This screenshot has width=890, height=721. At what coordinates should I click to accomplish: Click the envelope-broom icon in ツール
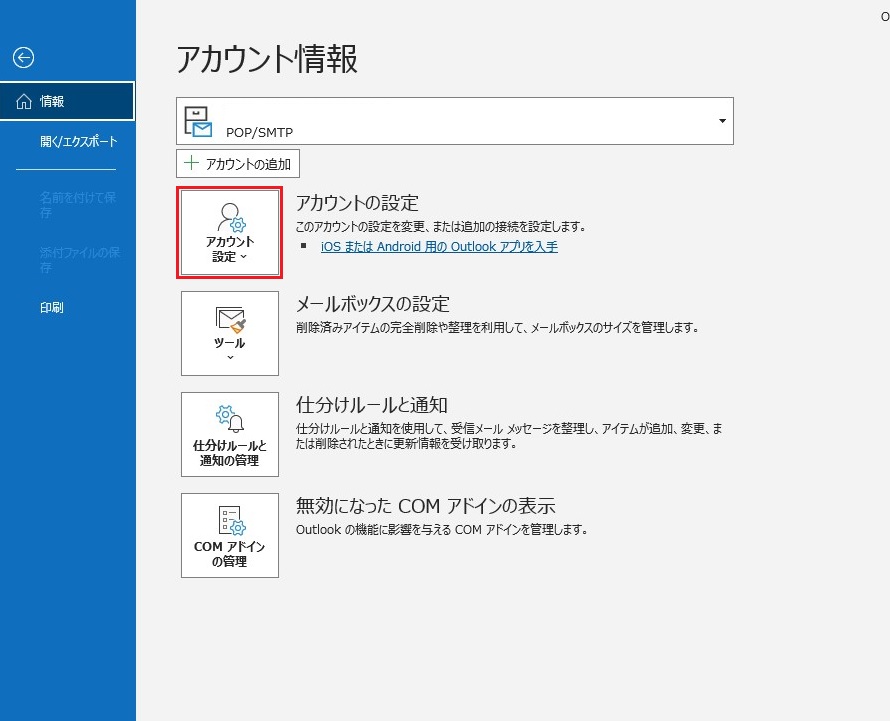tap(230, 318)
